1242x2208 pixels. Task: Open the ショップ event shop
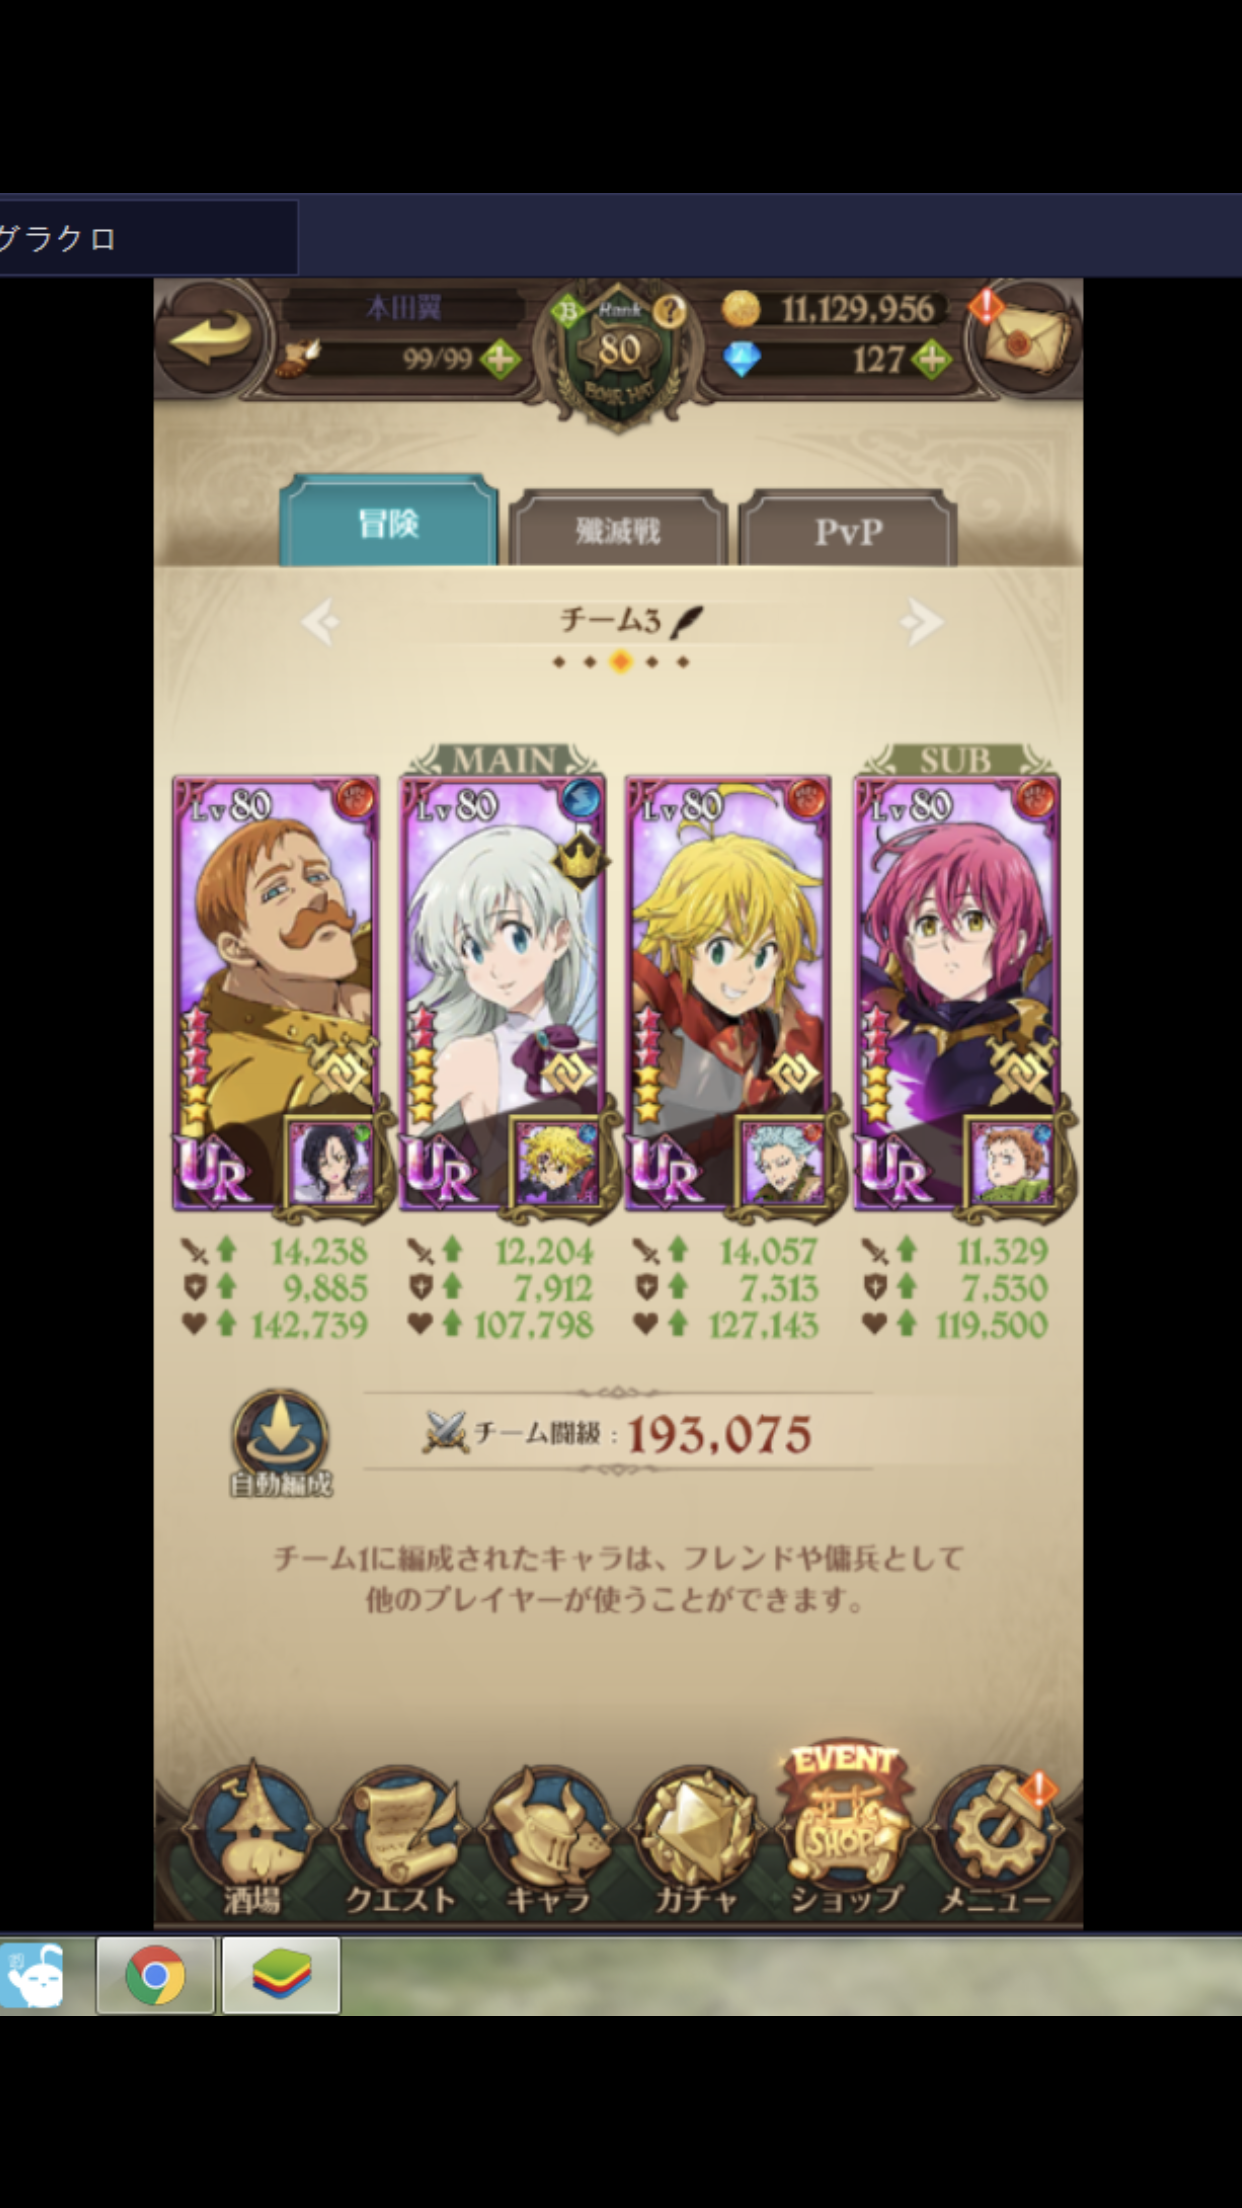845,1832
